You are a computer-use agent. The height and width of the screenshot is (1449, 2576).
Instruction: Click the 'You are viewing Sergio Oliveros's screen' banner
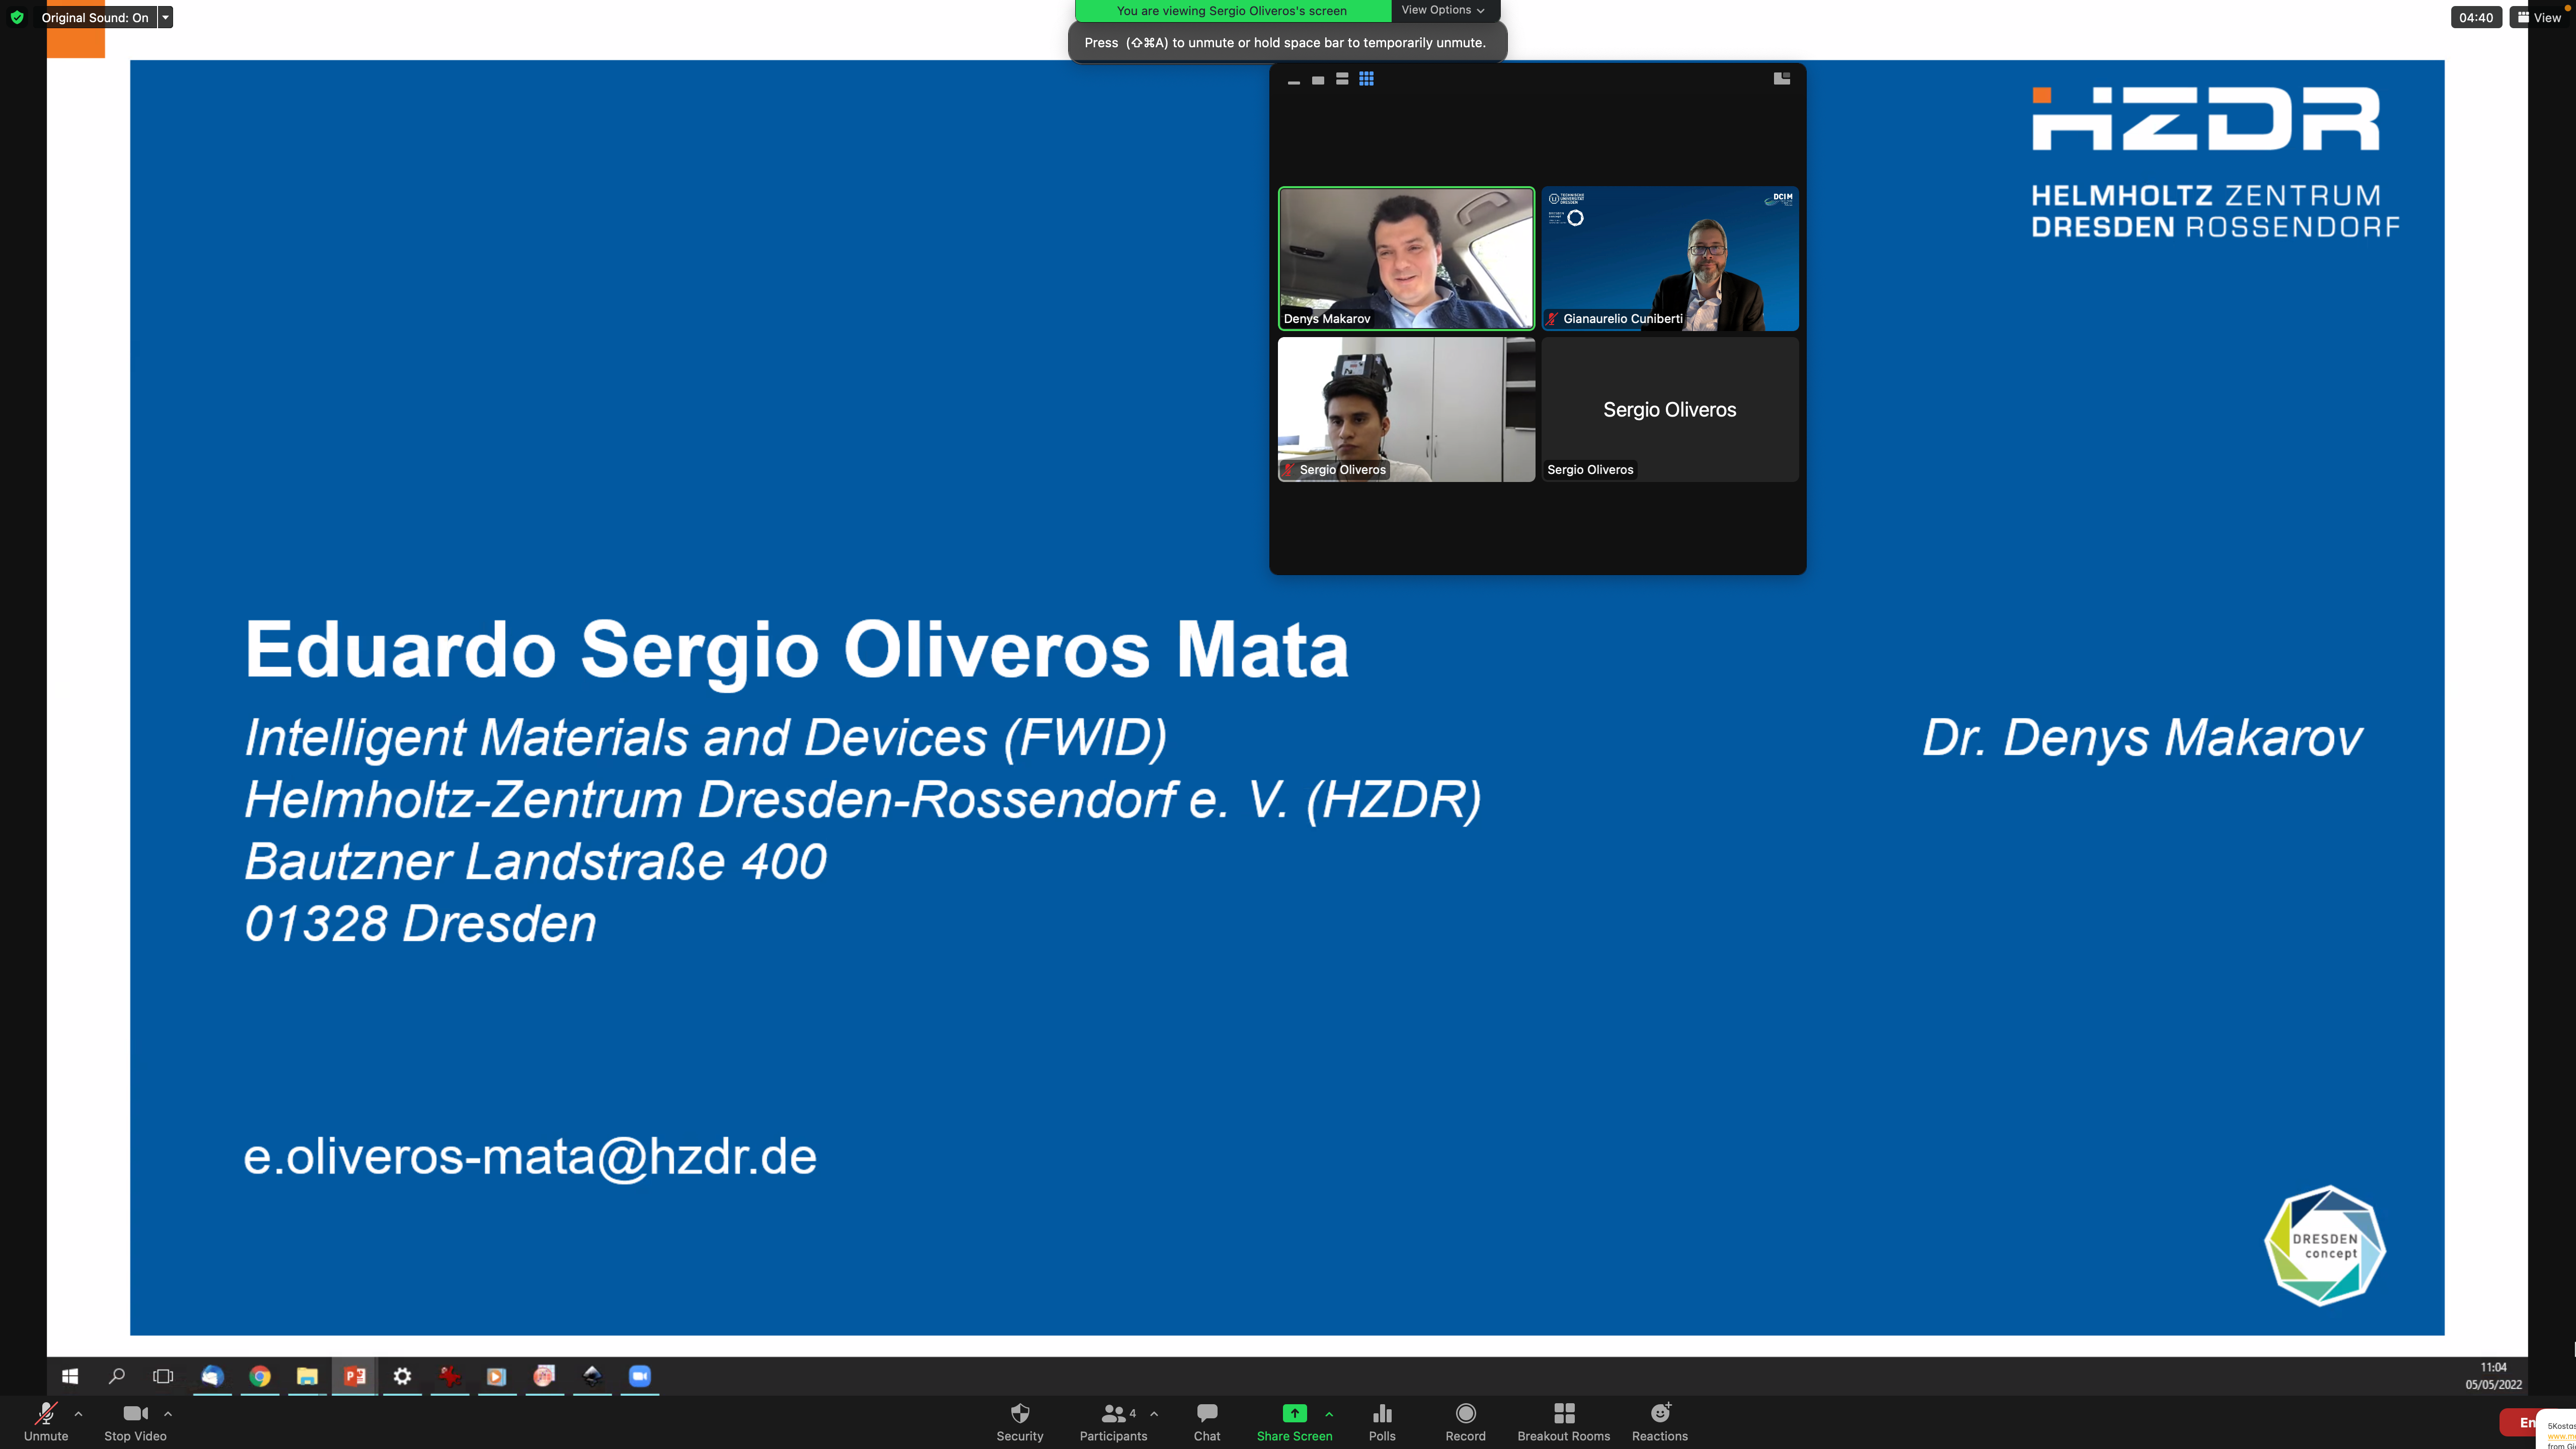click(1232, 11)
